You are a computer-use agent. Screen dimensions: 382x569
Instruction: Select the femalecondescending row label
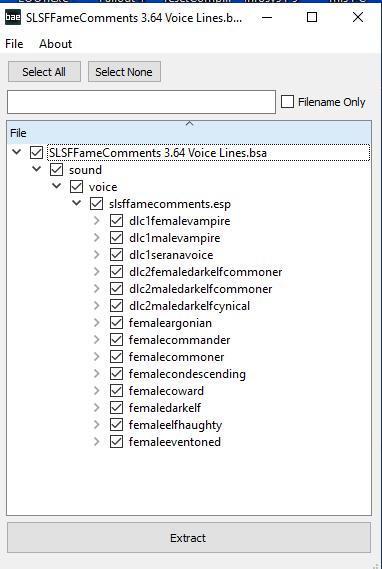tap(187, 374)
